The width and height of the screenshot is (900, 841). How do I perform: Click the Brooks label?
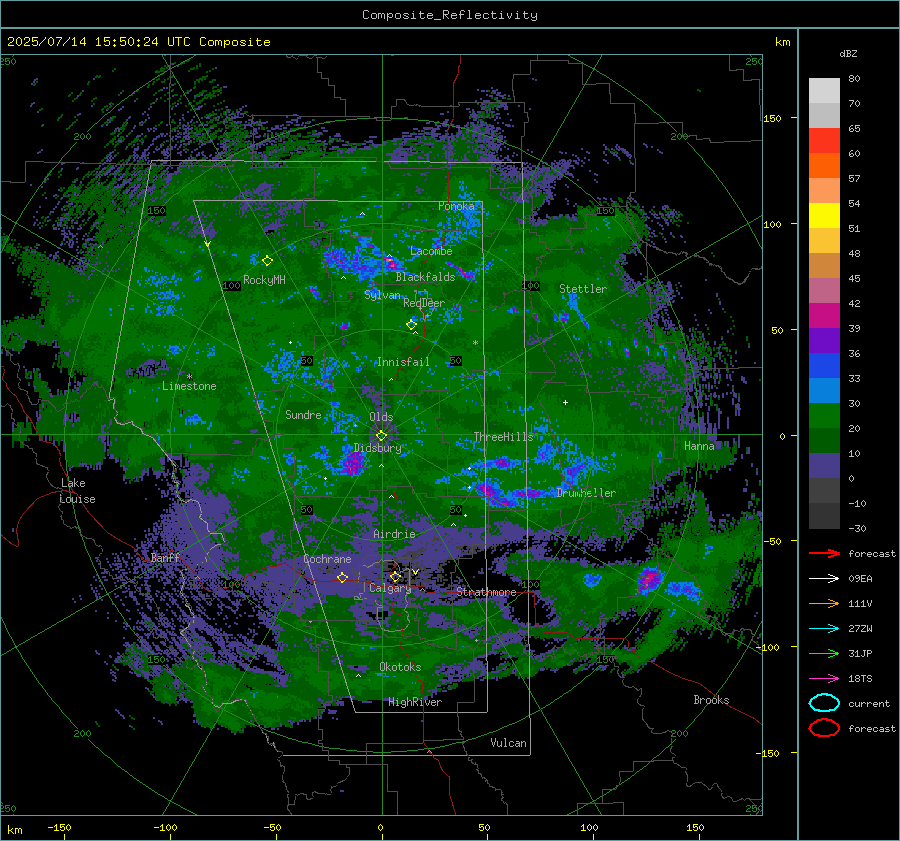[x=711, y=700]
